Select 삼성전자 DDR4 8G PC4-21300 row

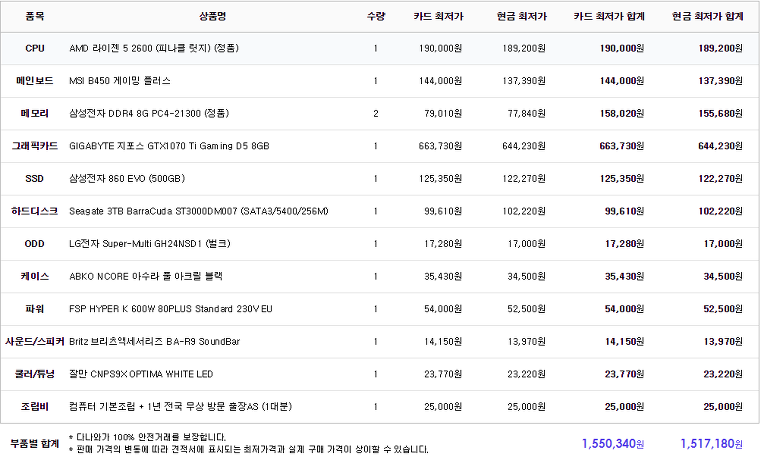(380, 114)
